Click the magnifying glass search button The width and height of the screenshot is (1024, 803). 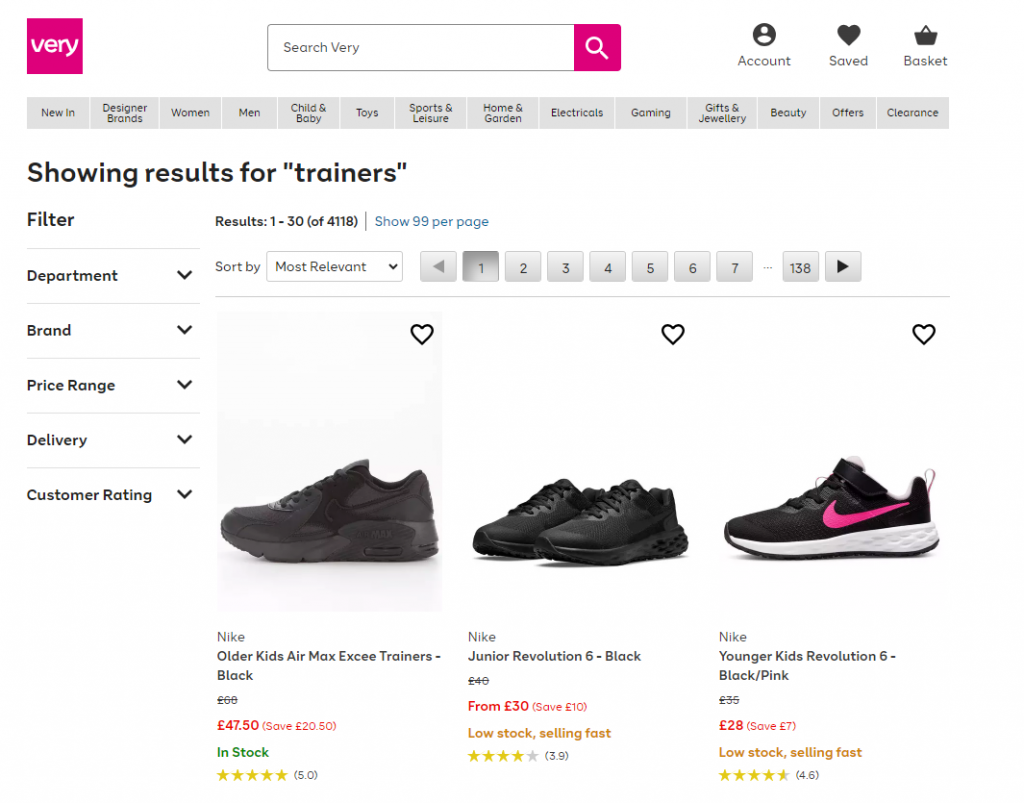[597, 48]
